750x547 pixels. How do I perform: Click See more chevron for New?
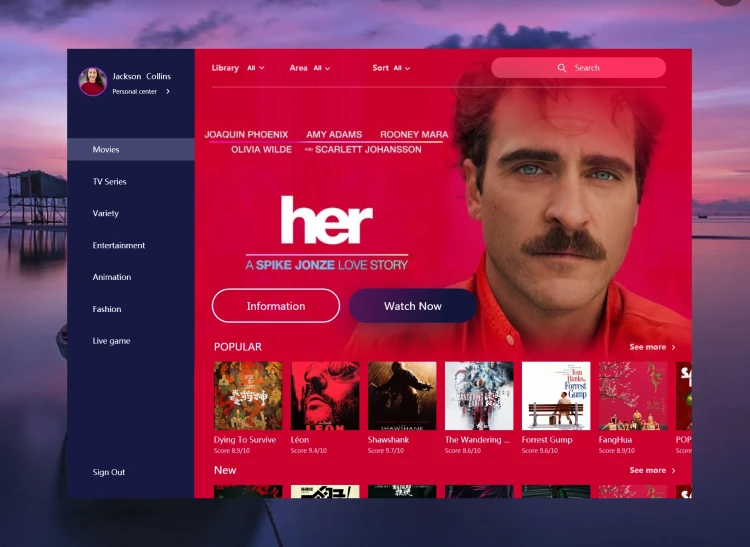[x=673, y=470]
